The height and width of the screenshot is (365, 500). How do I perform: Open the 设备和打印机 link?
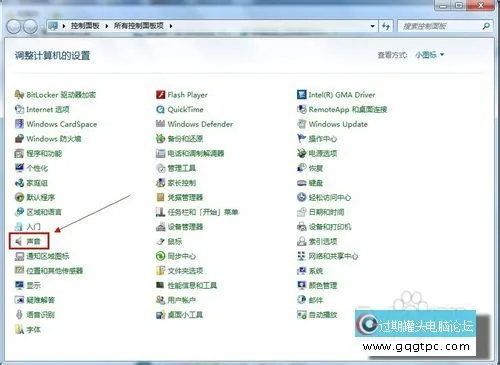[x=330, y=227]
